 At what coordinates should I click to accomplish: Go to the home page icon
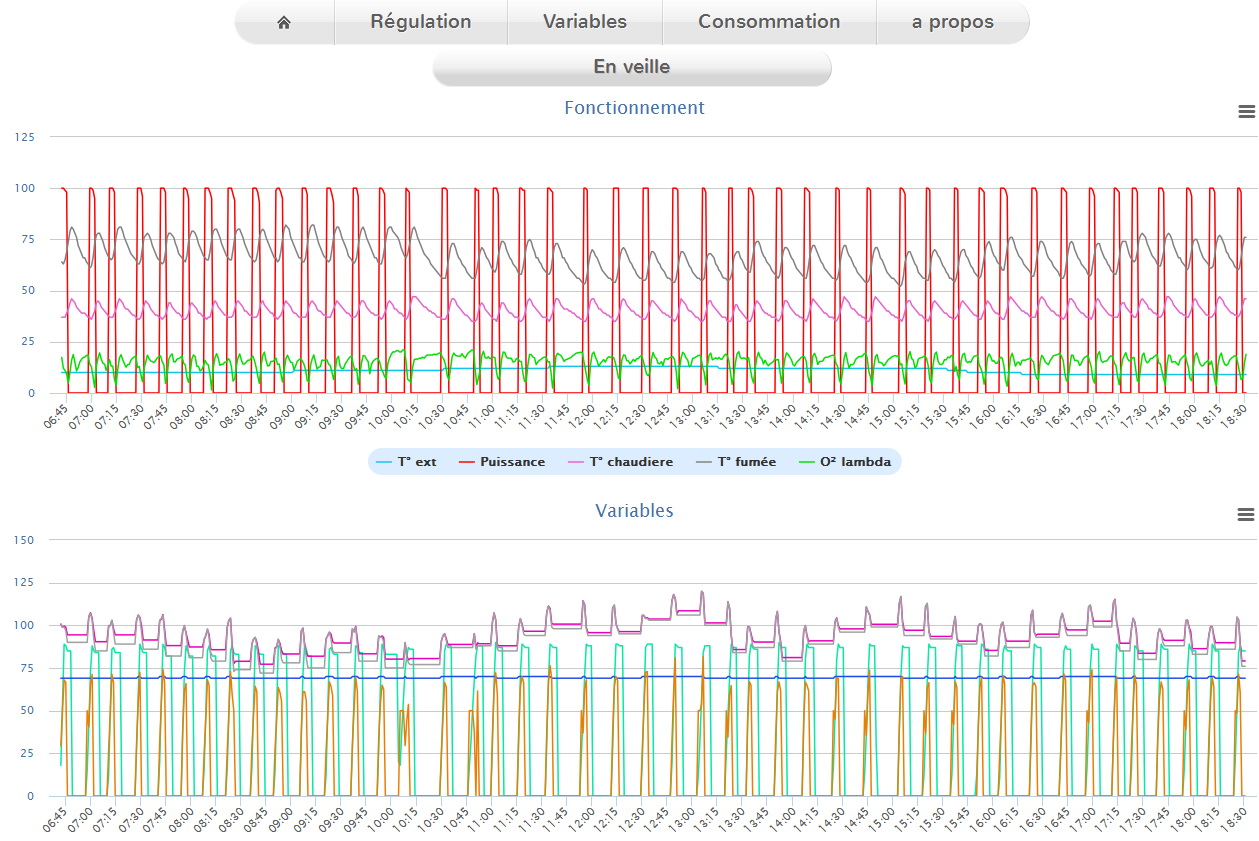(284, 22)
